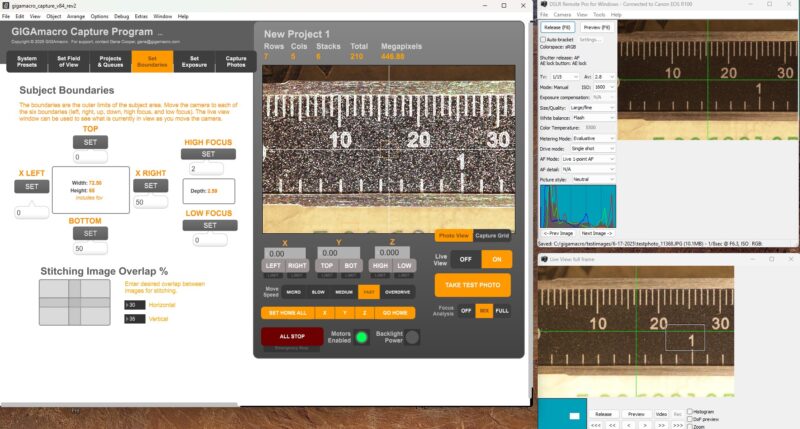Open the White balance dropdown
Image resolution: width=800 pixels, height=429 pixels.
coord(593,118)
